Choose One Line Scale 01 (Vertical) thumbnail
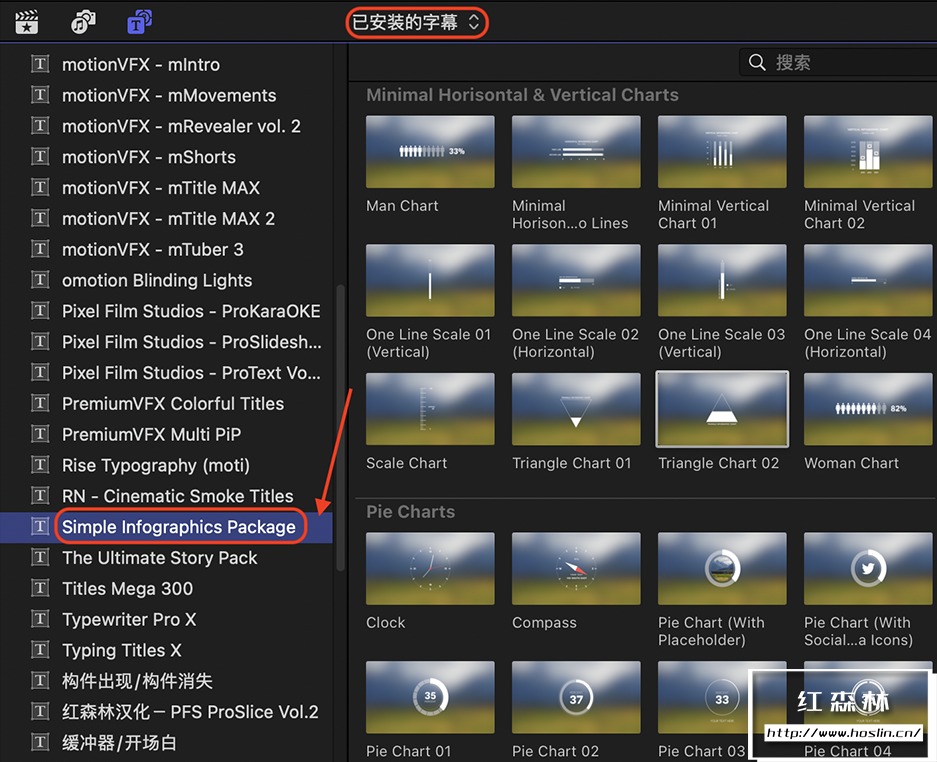 pos(430,280)
